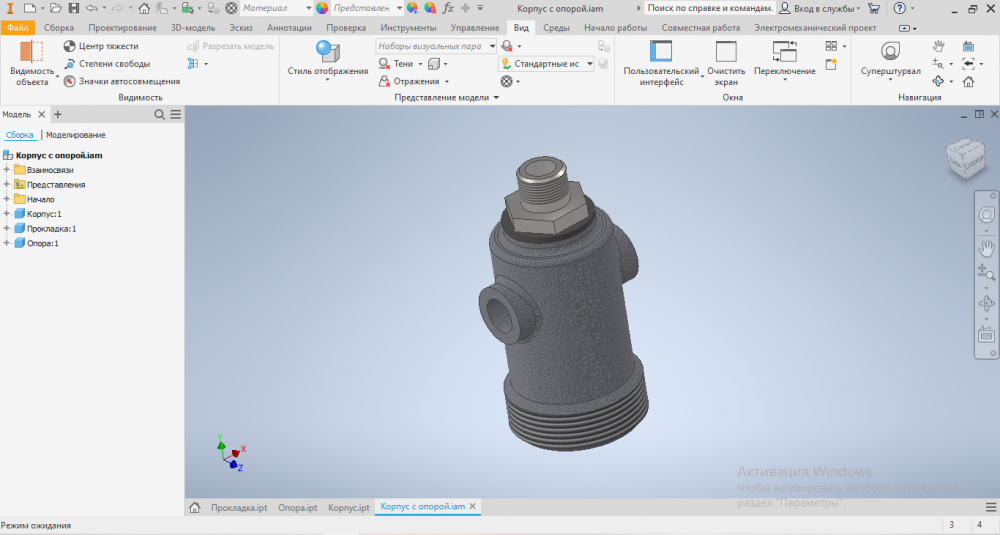This screenshot has width=1000, height=535.
Task: Click the Центр тяжести (center of gravity) icon
Action: click(x=69, y=46)
